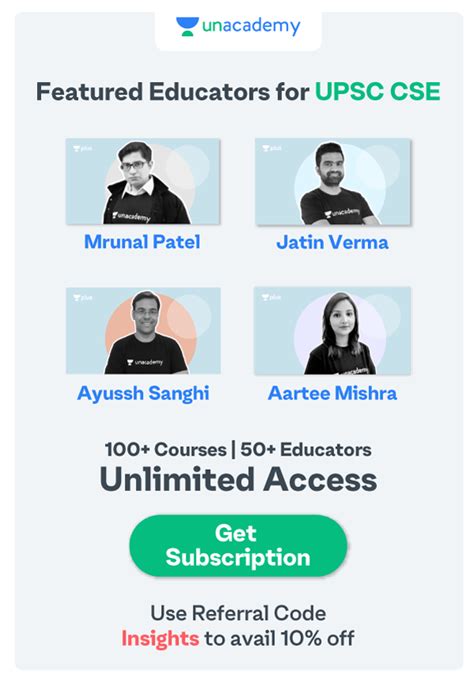Click the 100+ Courses text
The height and width of the screenshot is (682, 474).
[x=166, y=450]
